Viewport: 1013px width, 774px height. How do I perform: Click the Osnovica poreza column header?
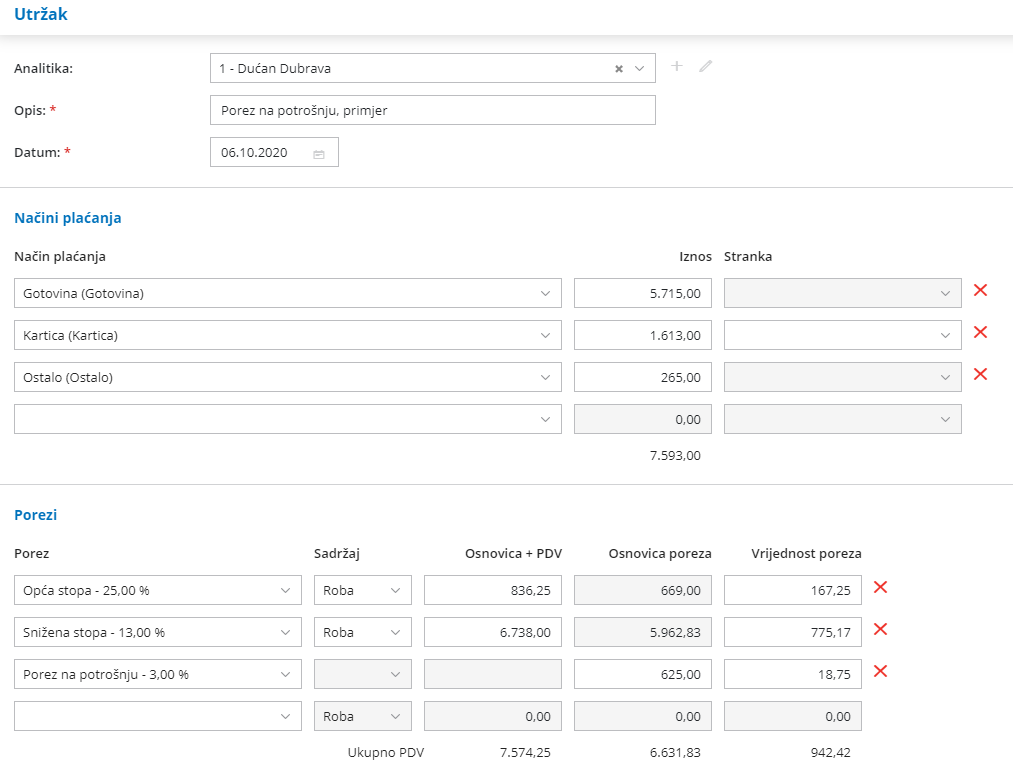click(x=660, y=554)
